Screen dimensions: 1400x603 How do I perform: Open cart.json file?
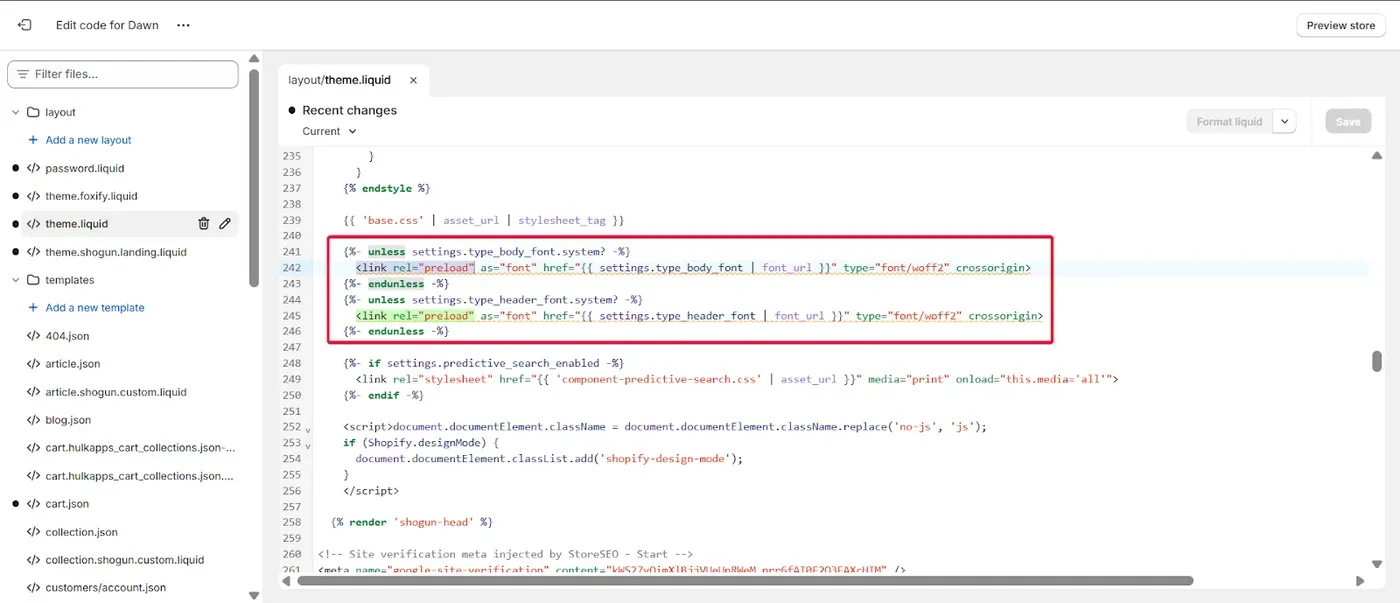point(67,504)
